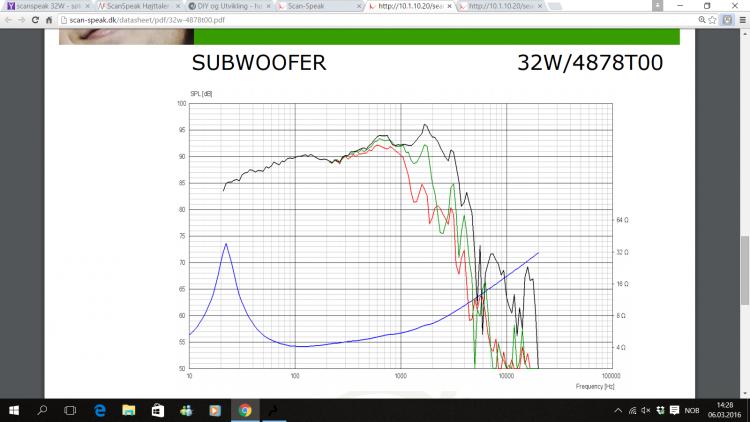
Task: Go back to the previous page
Action: (8, 20)
